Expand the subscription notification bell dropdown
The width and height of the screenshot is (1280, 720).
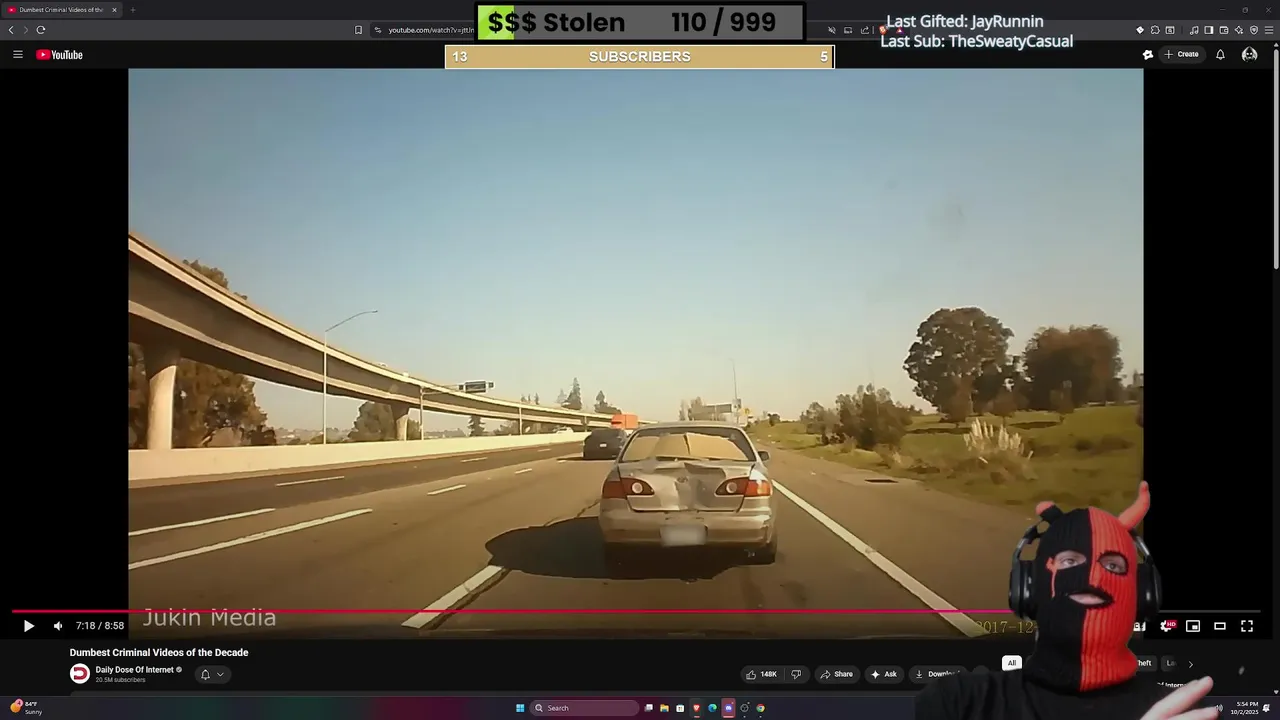(212, 674)
